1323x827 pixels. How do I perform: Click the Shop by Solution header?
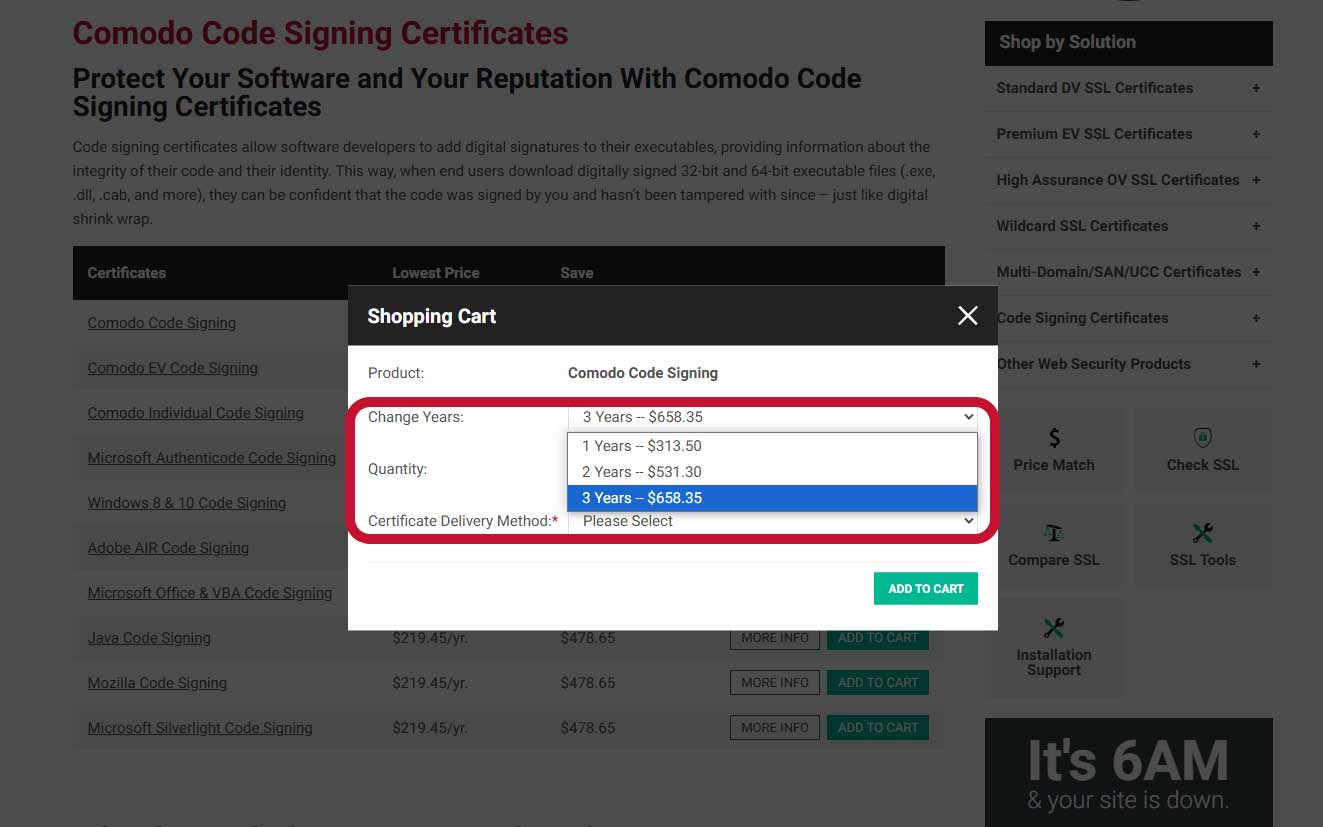(1066, 42)
